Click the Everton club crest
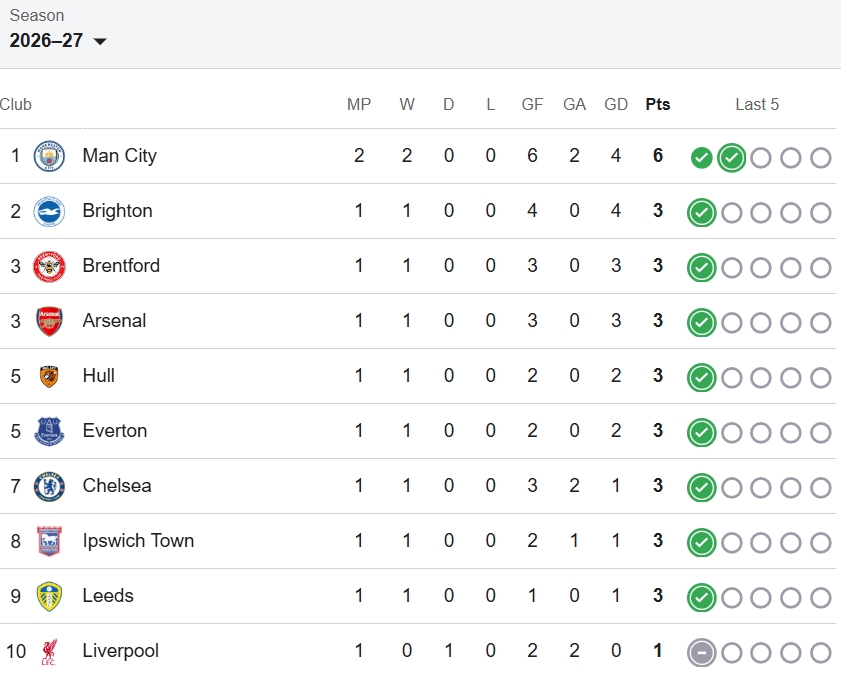This screenshot has height=677, width=841. click(49, 431)
